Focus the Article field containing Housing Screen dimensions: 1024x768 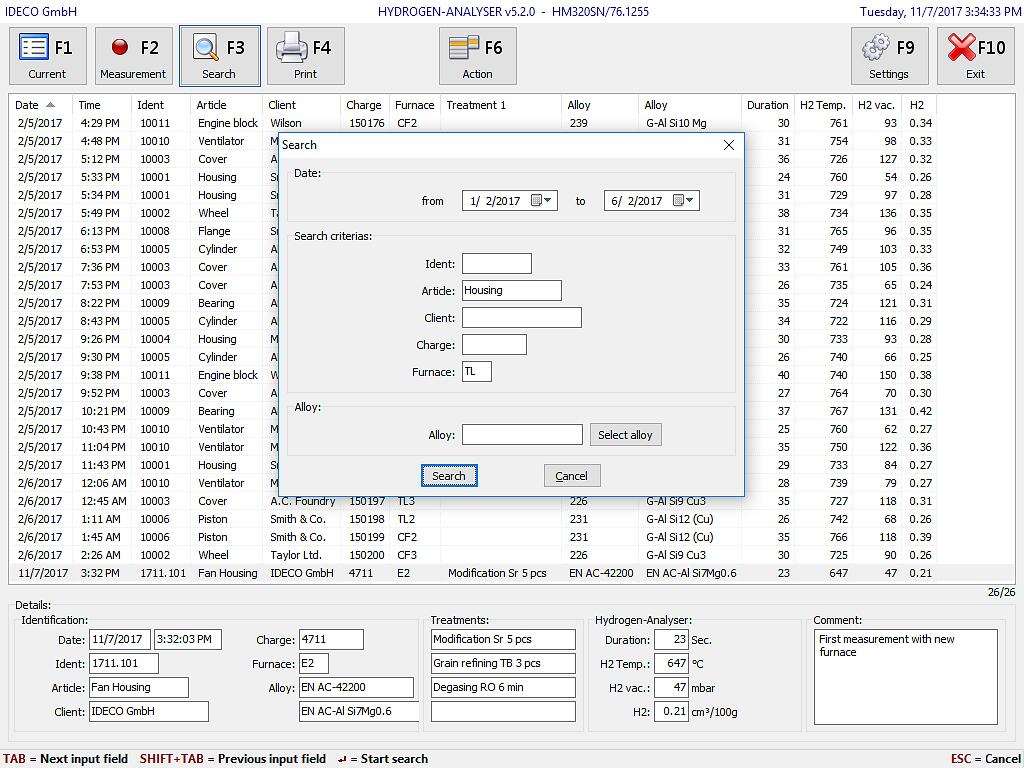click(x=511, y=291)
